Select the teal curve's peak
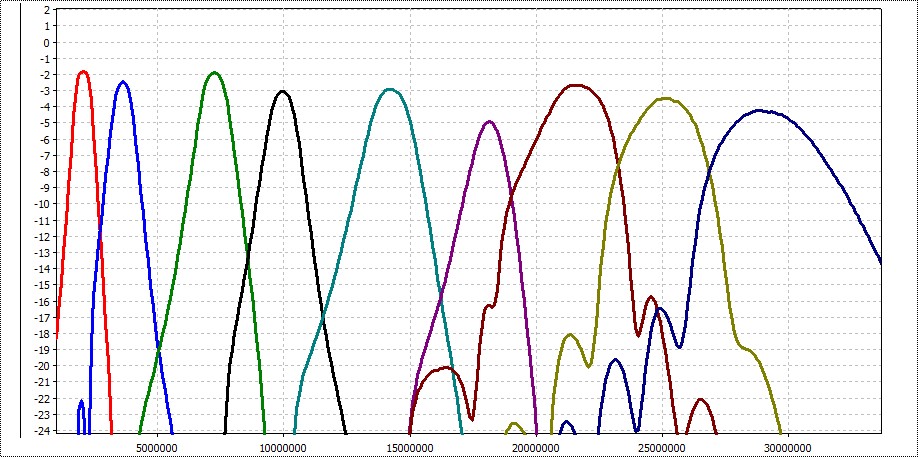 390,90
